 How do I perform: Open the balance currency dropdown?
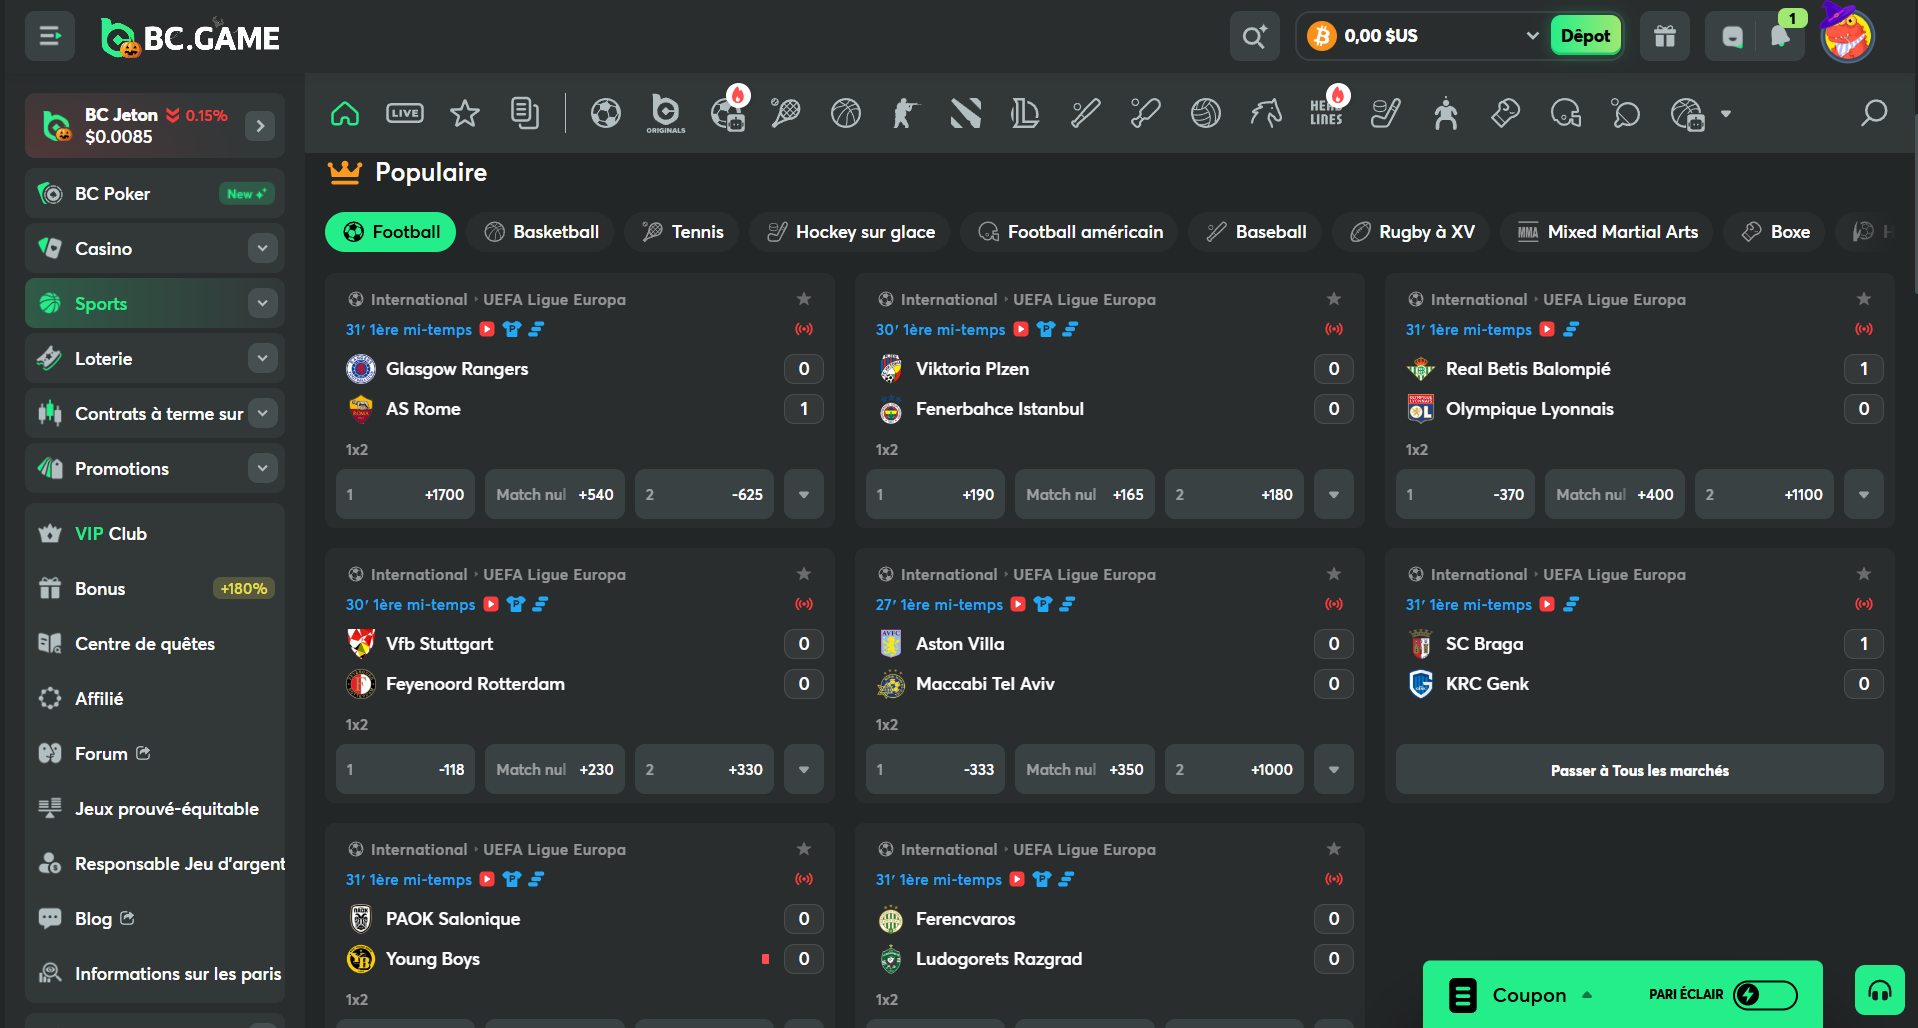coord(1532,36)
